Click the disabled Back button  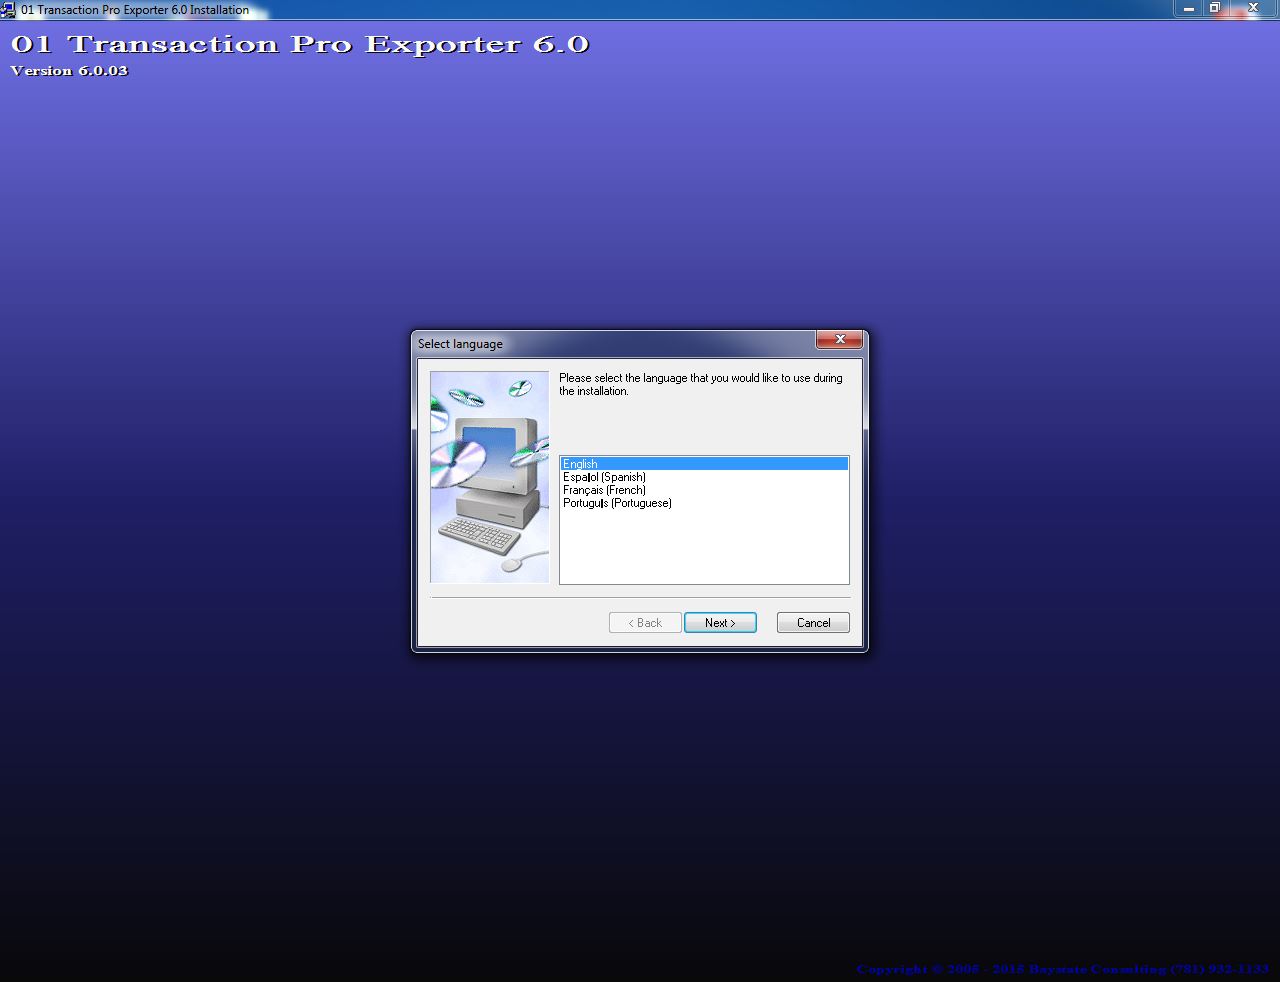coord(644,622)
